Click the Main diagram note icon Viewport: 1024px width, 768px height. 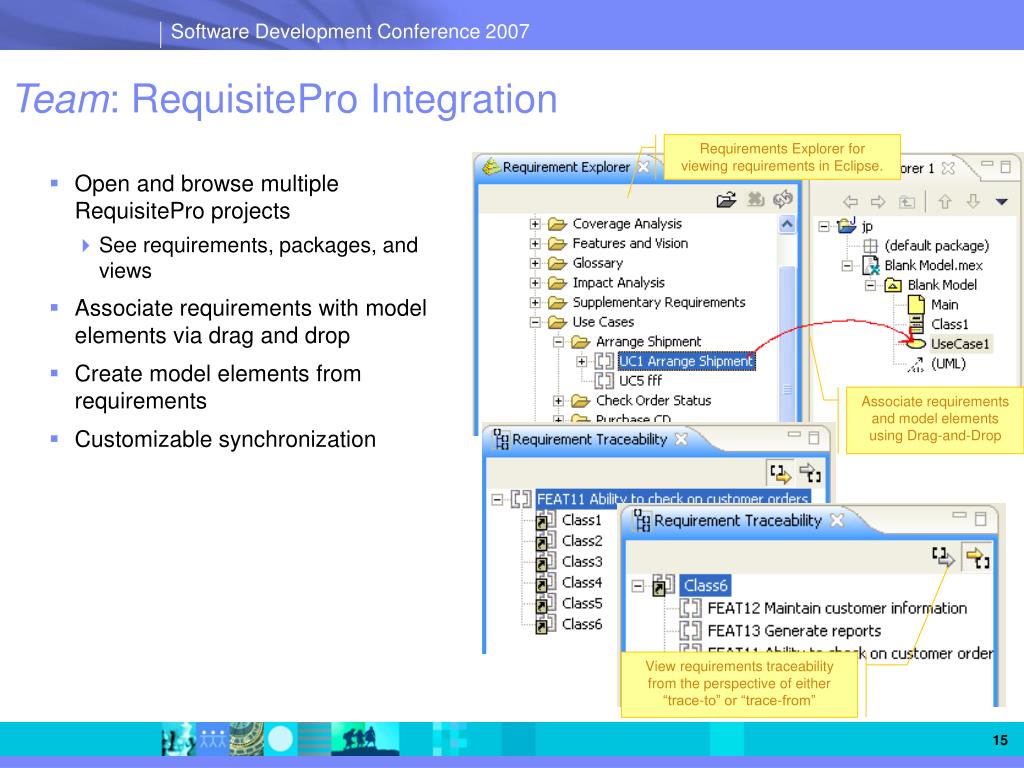916,304
